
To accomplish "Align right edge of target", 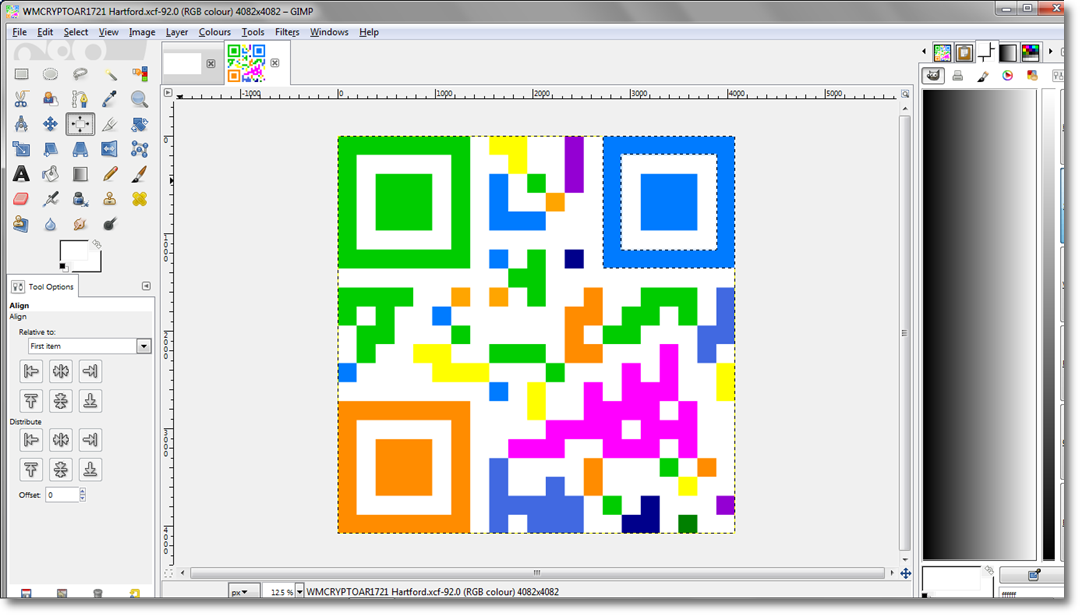I will [x=90, y=372].
